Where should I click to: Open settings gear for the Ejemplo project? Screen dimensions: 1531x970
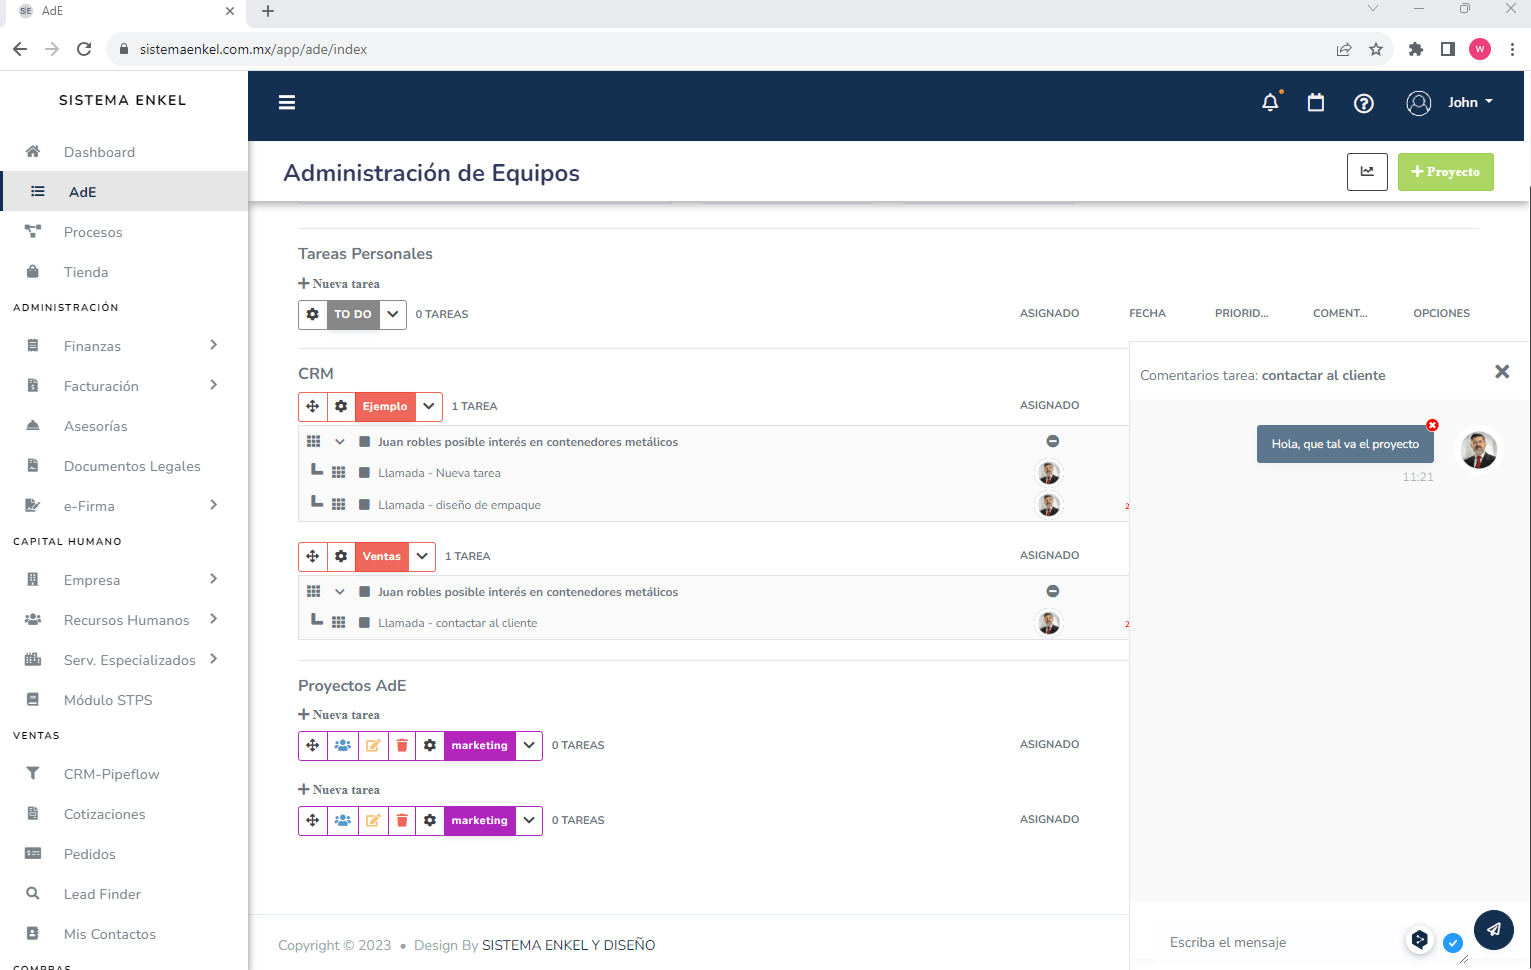[x=341, y=406]
